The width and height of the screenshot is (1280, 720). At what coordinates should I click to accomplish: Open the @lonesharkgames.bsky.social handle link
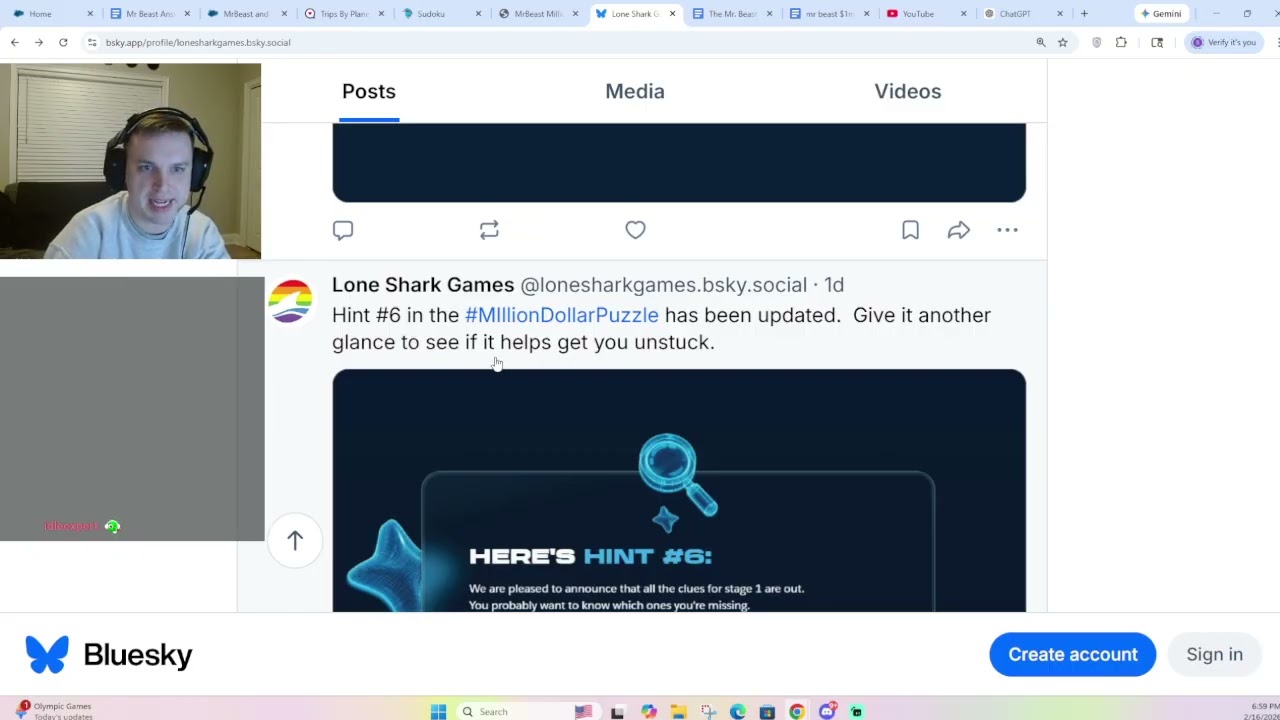663,285
